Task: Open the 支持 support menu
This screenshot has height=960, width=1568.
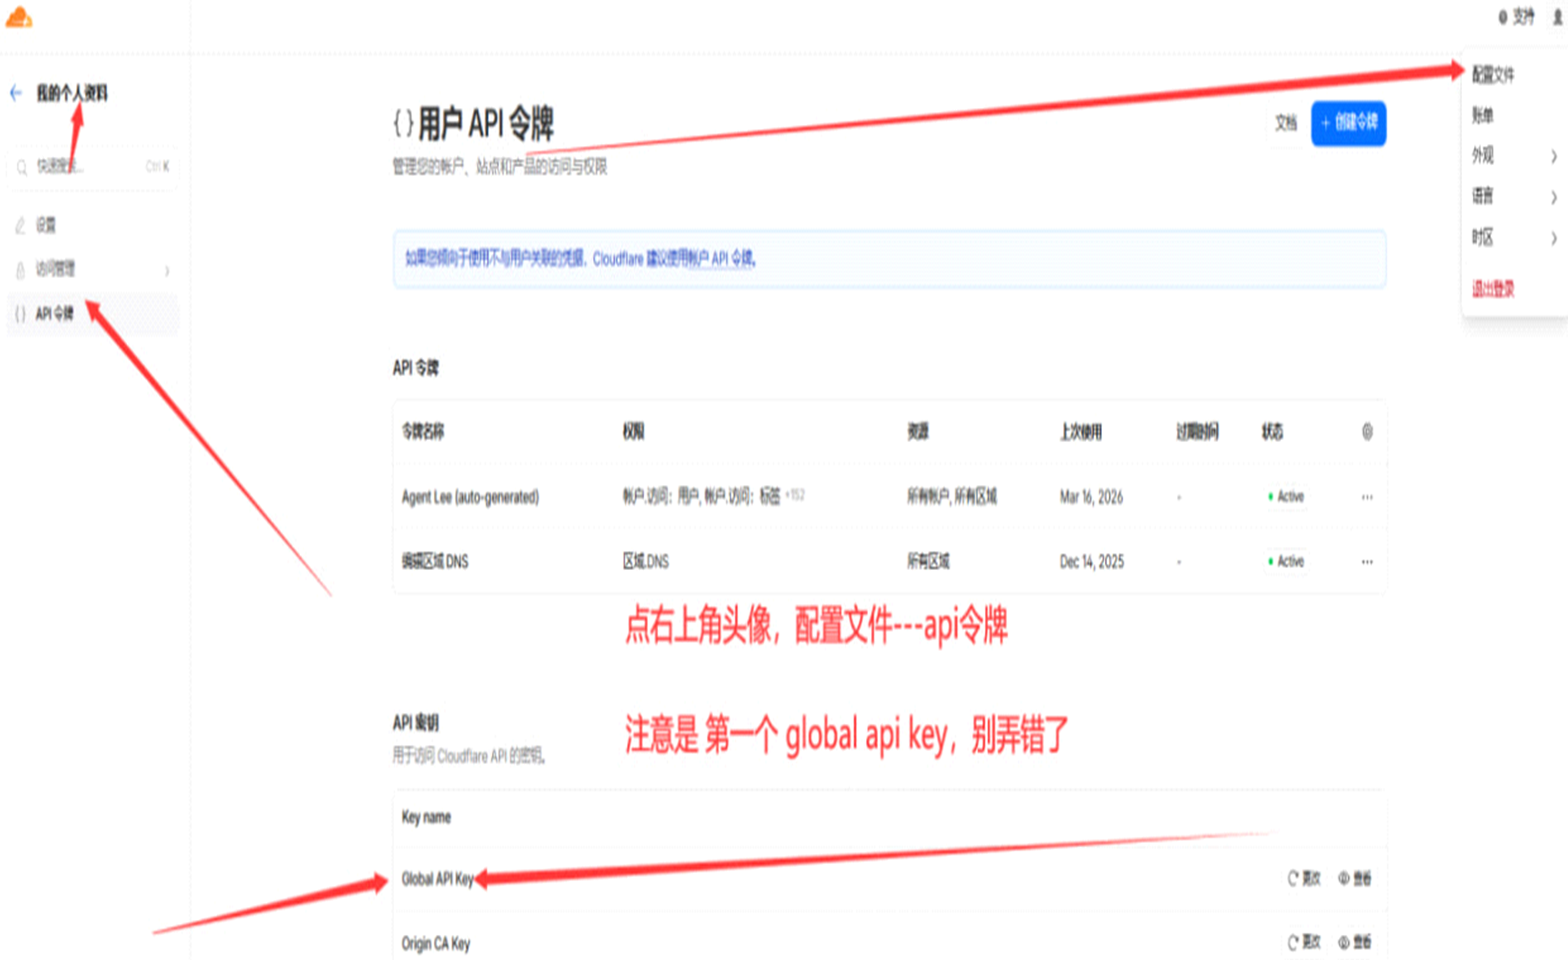Action: [1517, 17]
